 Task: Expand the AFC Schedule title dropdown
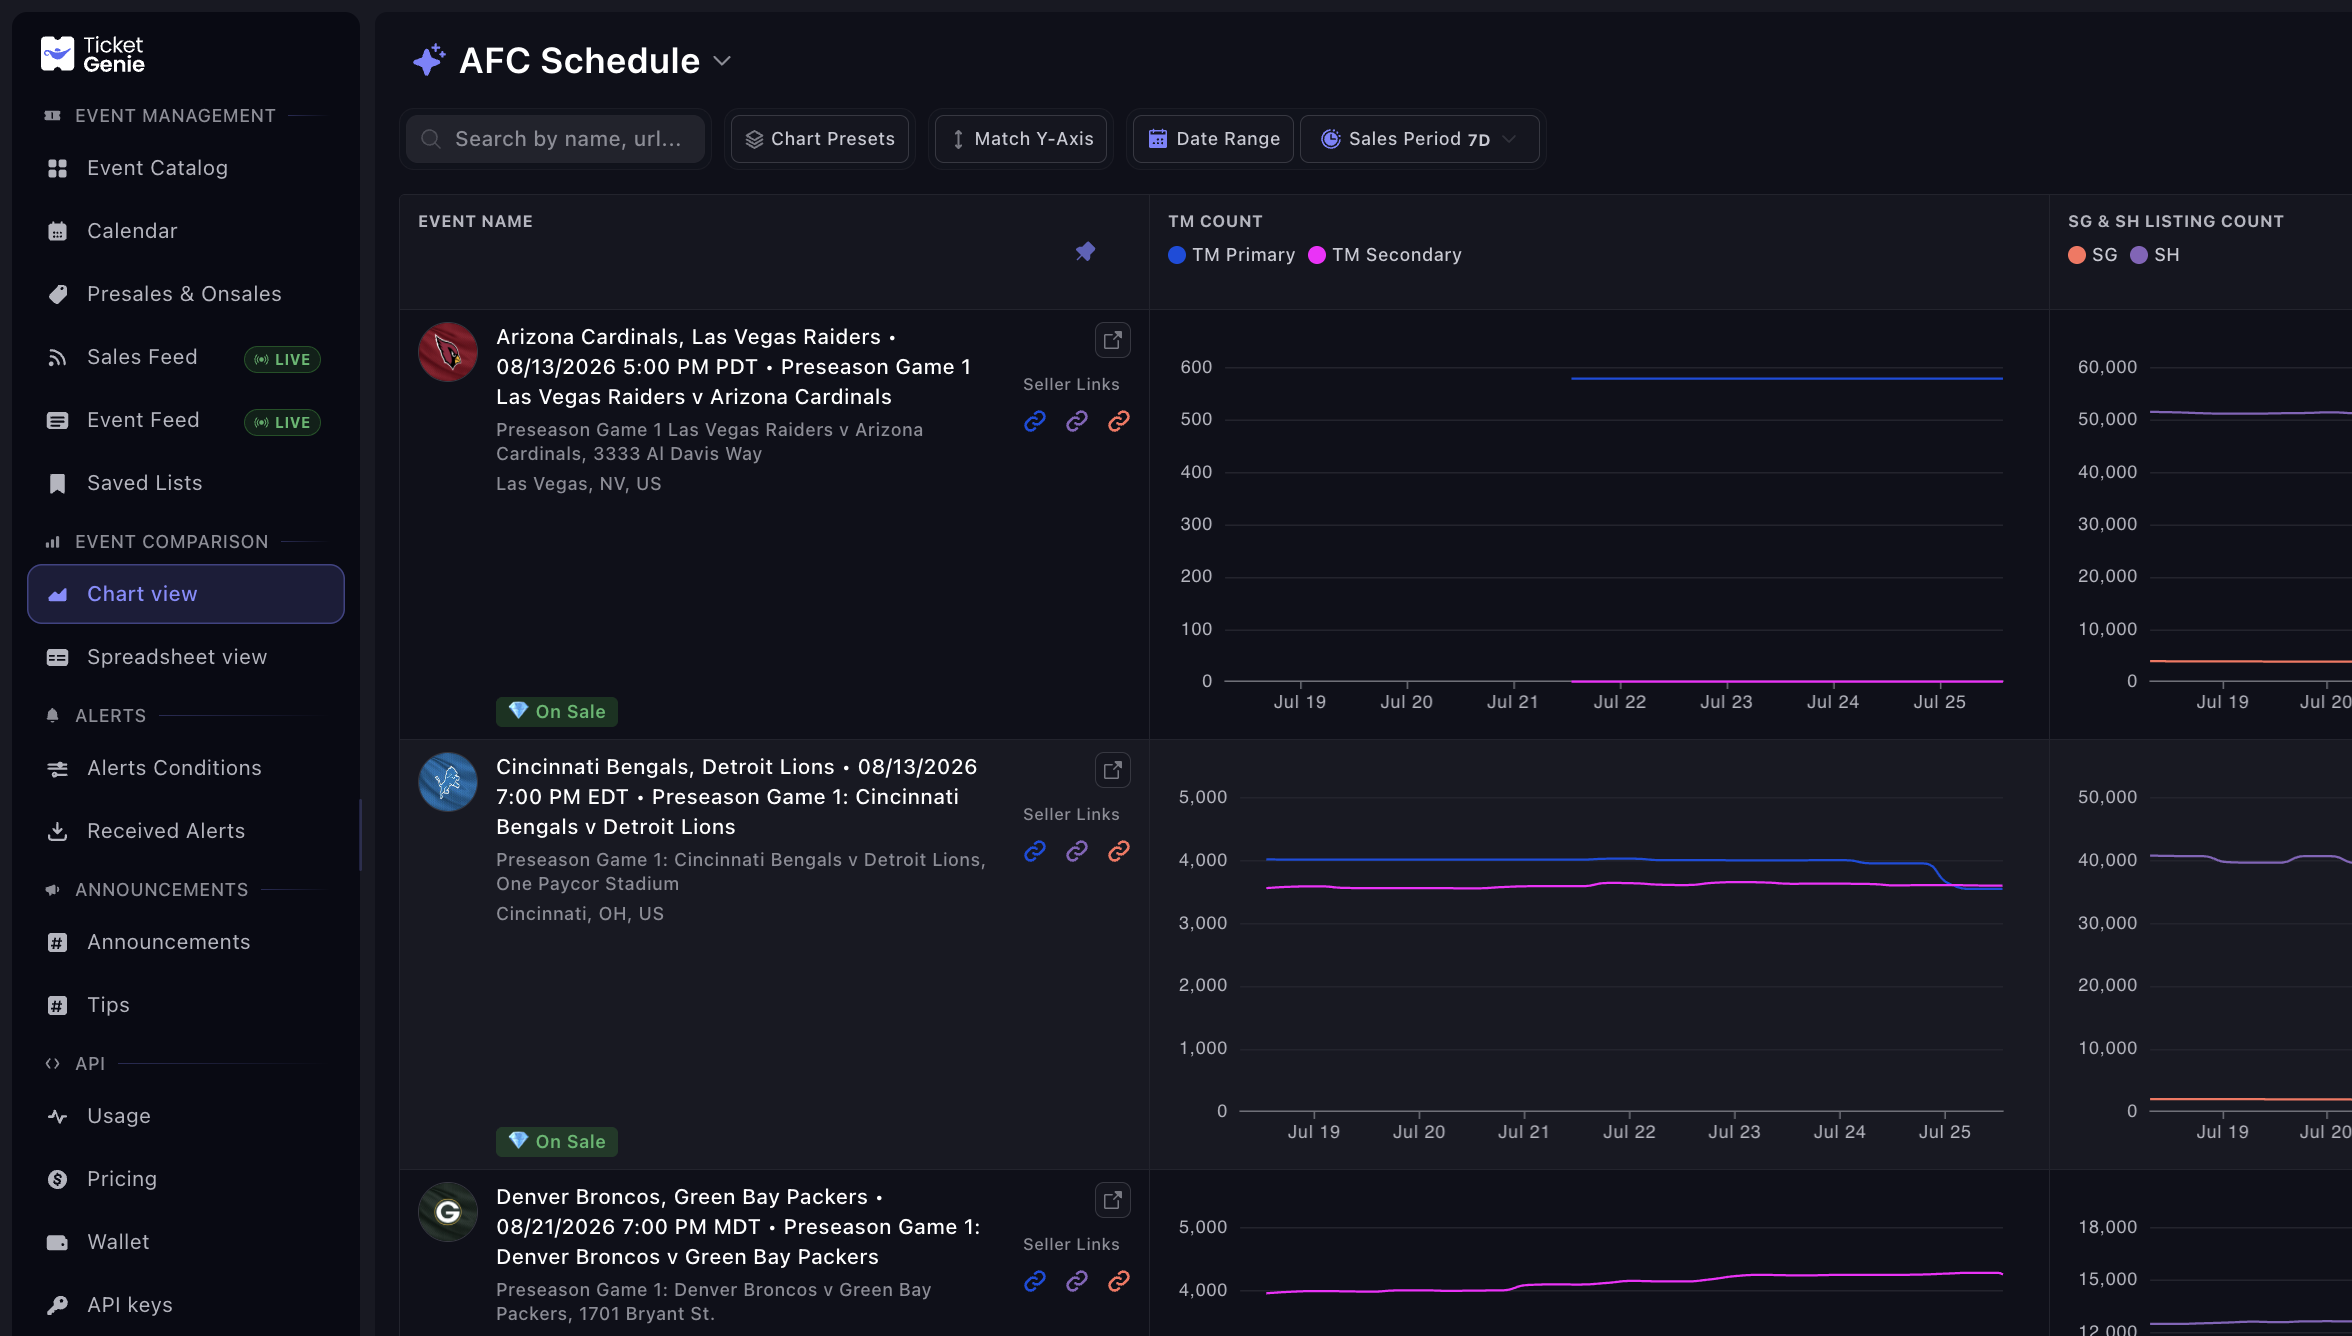click(722, 61)
